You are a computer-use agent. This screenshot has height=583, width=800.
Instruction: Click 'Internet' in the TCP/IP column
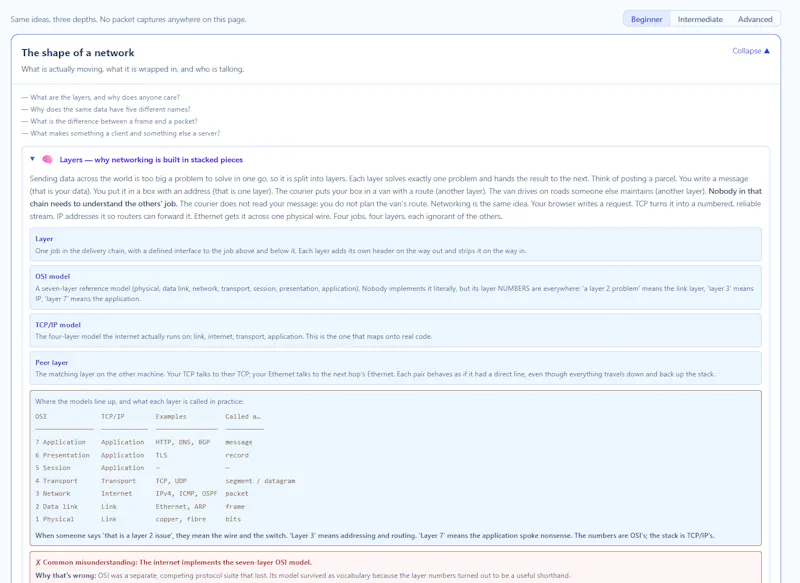coord(116,494)
